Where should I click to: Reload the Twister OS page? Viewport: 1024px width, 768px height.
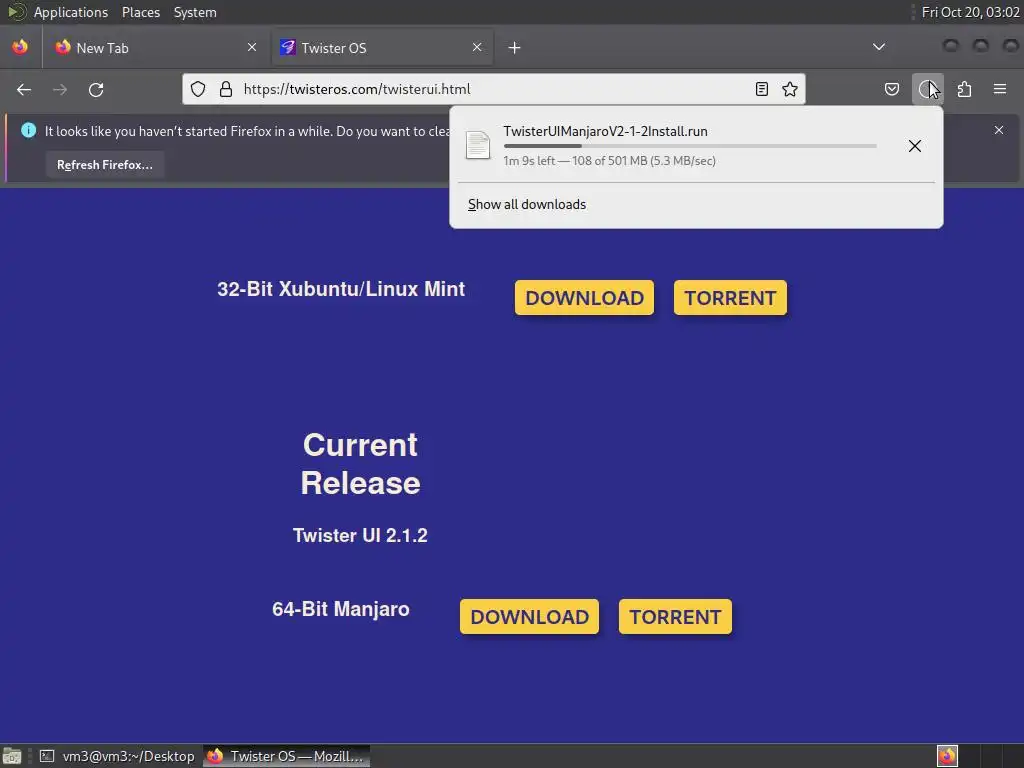pyautogui.click(x=96, y=89)
